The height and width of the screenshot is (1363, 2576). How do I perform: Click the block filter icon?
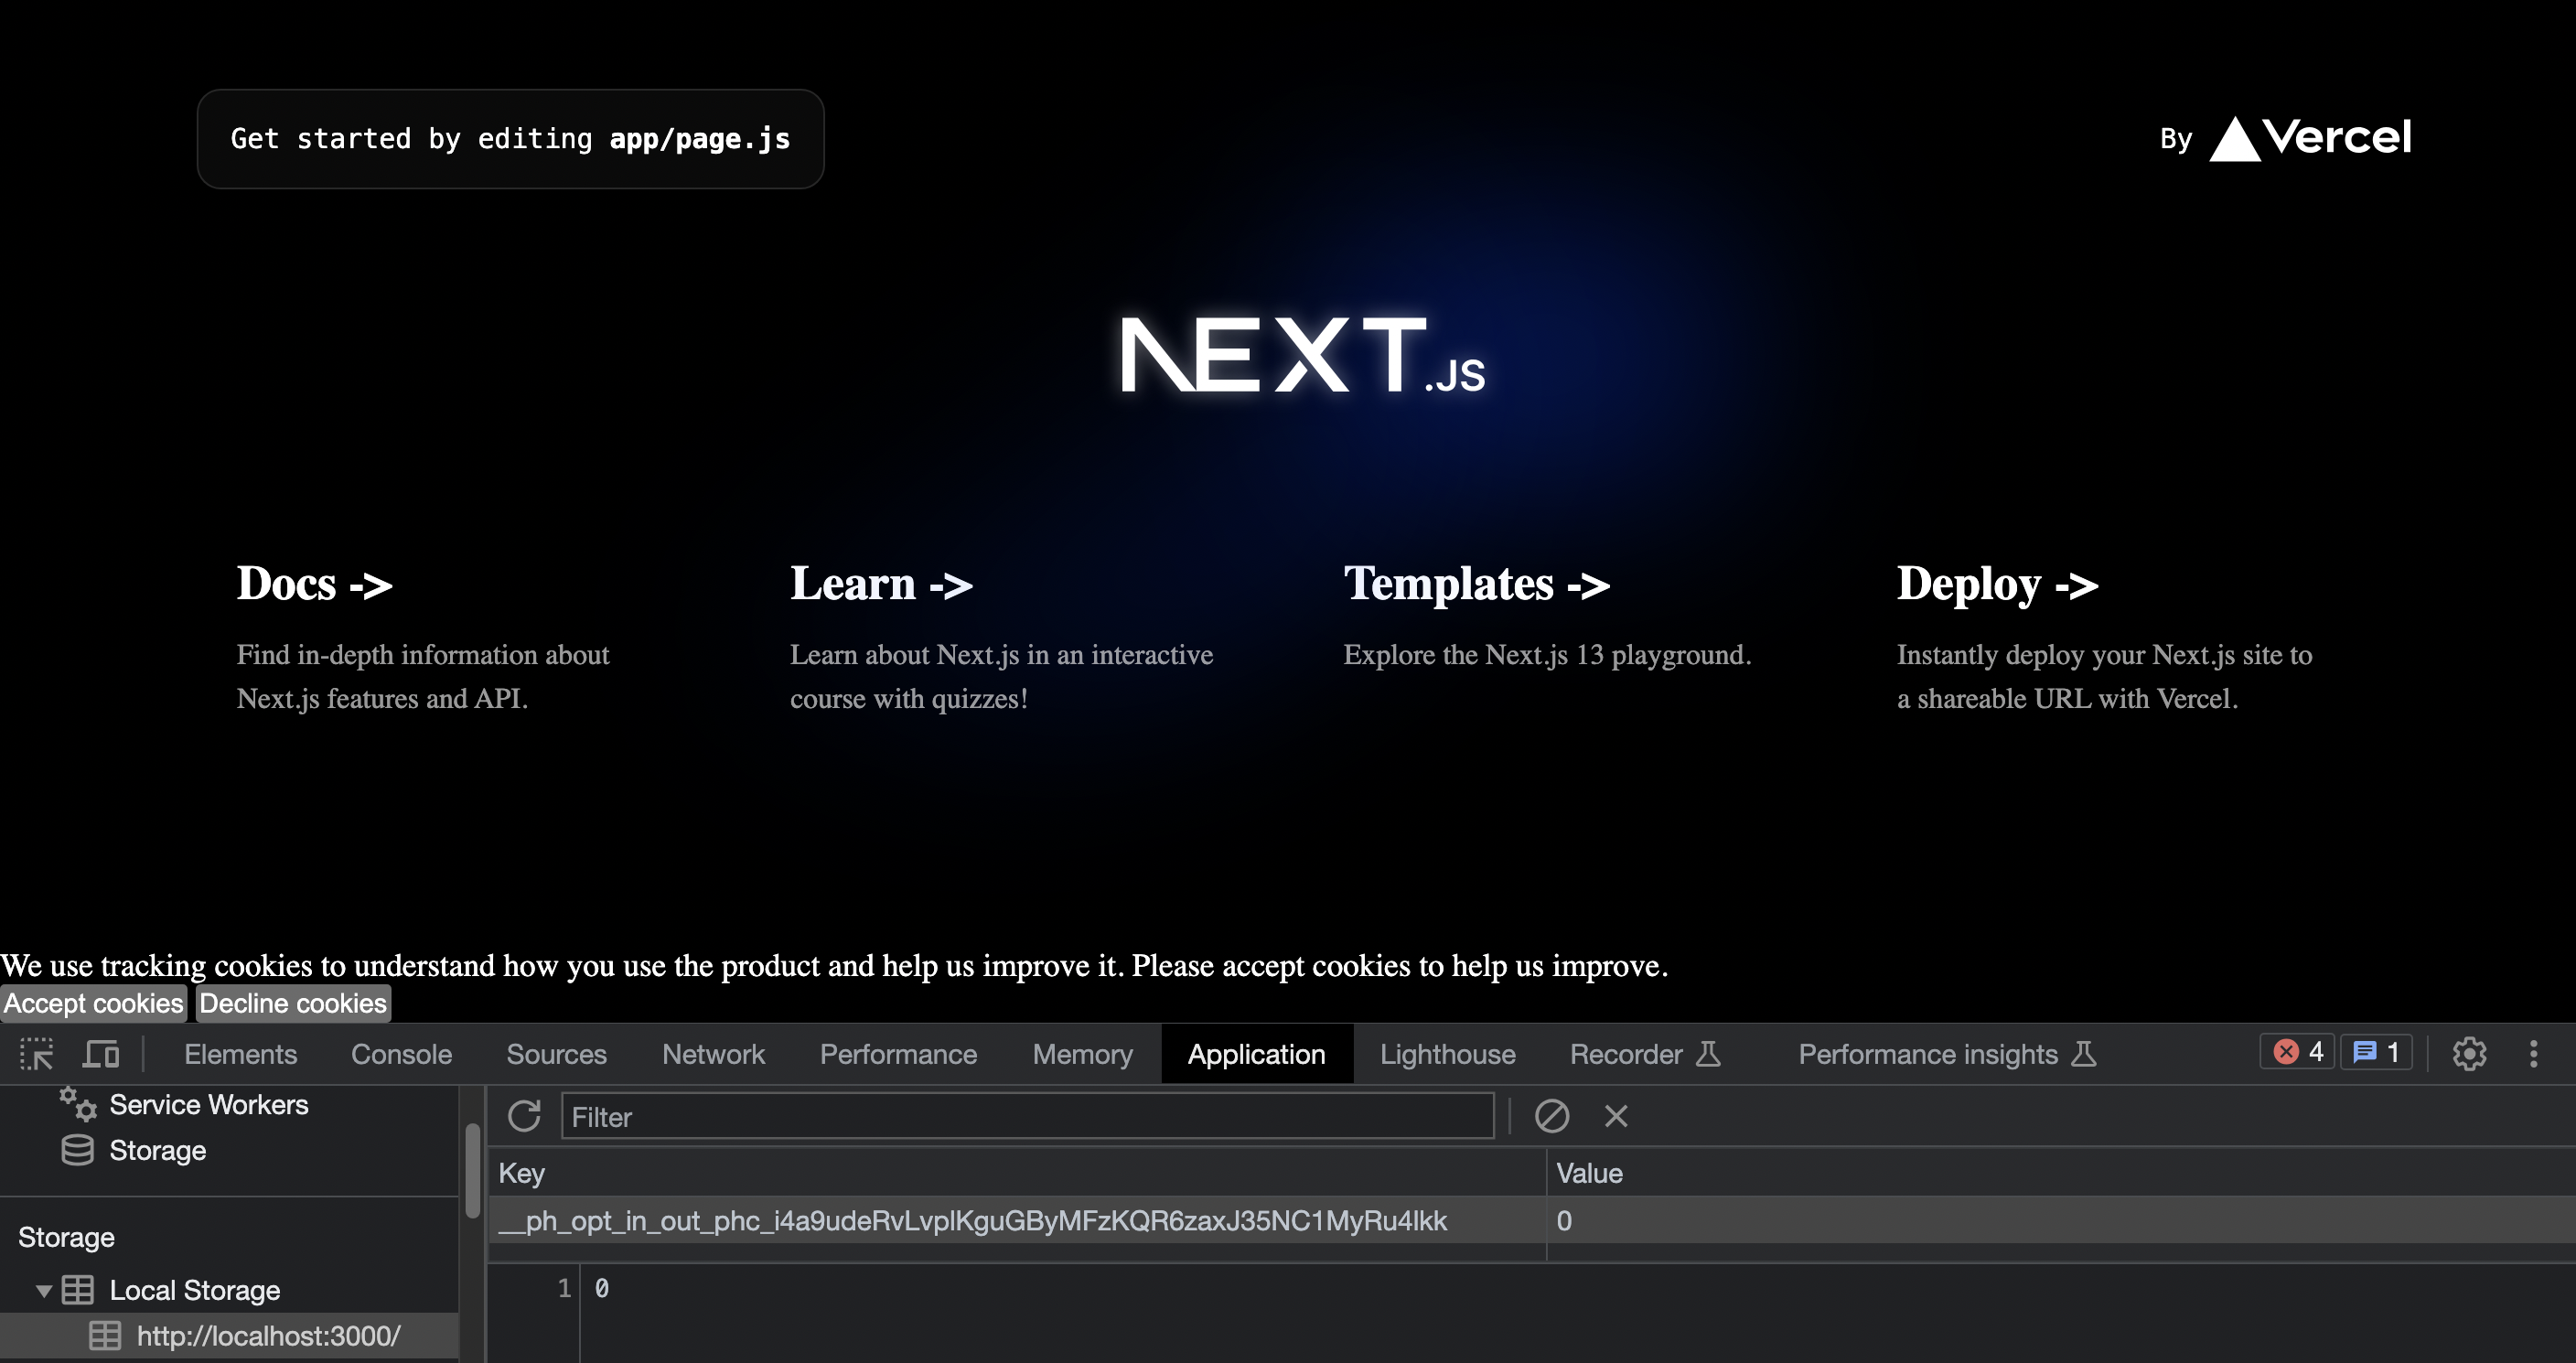[x=1551, y=1118]
